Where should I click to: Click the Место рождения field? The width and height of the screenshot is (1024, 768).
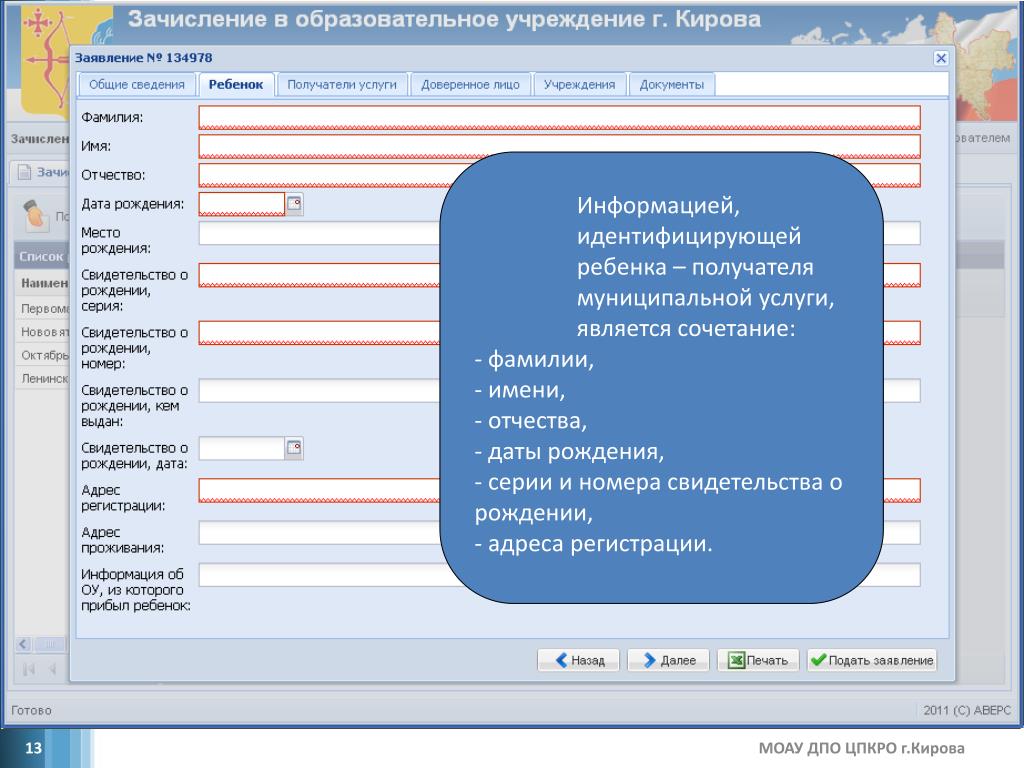560,233
